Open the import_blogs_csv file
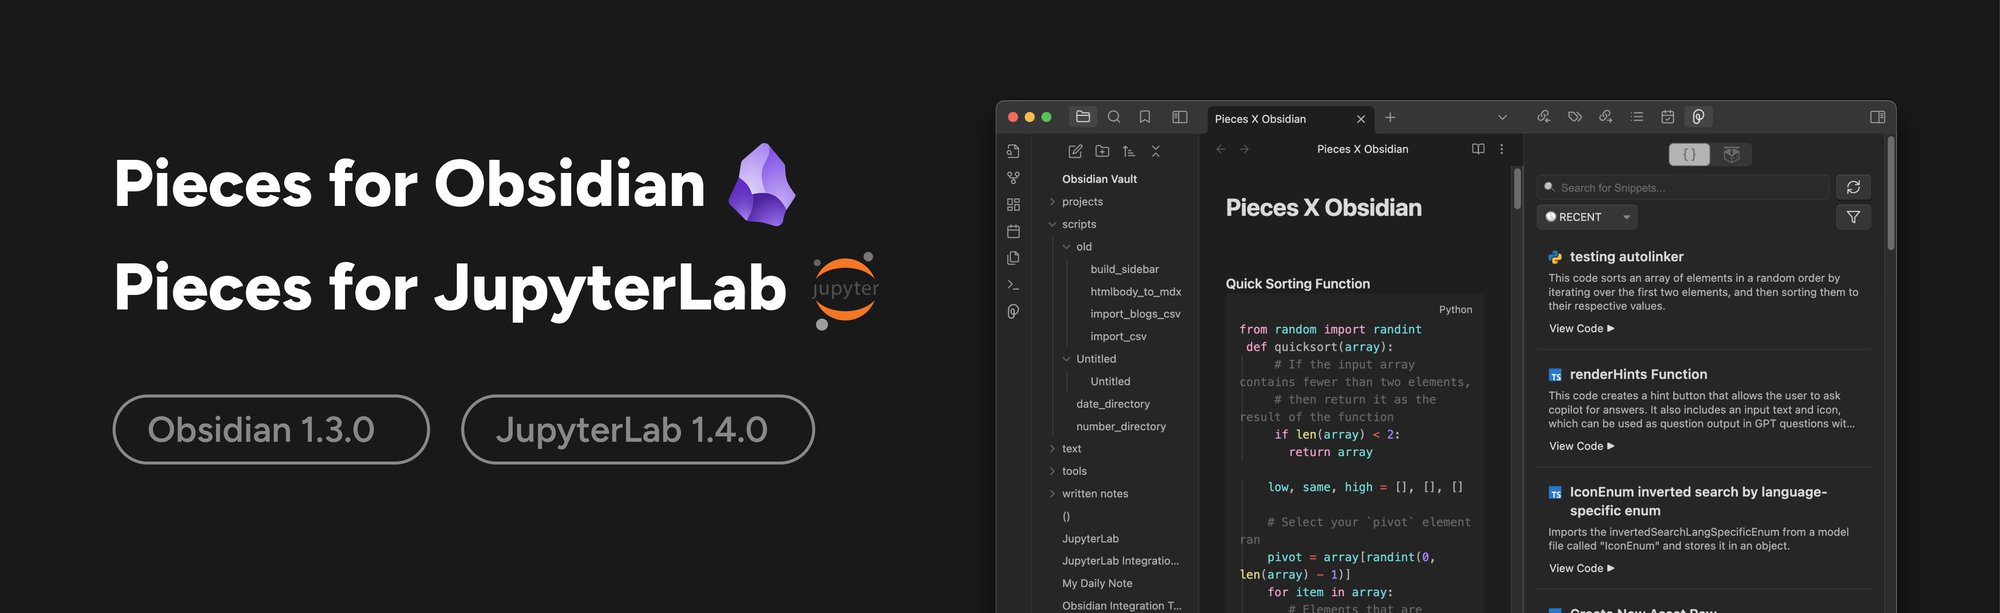The height and width of the screenshot is (613, 2000). [1135, 314]
